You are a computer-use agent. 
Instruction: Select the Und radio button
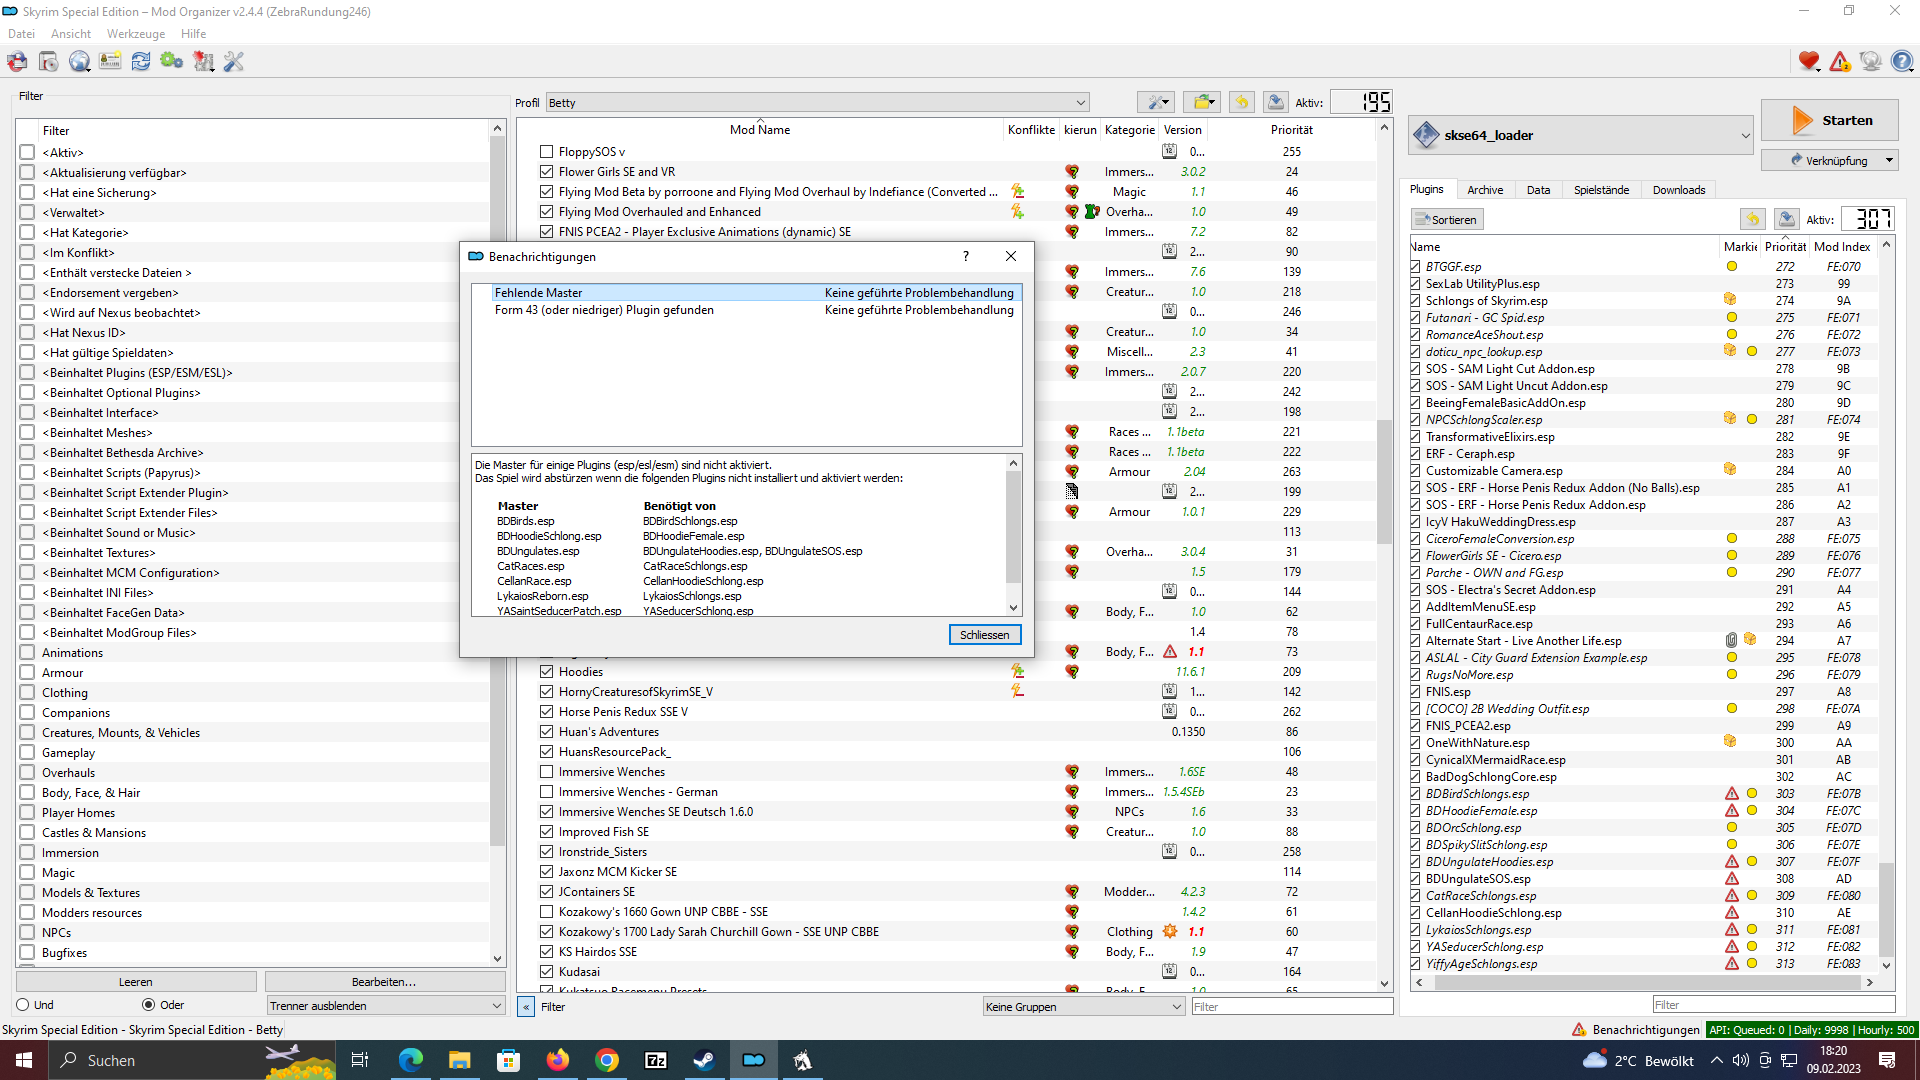point(23,1005)
